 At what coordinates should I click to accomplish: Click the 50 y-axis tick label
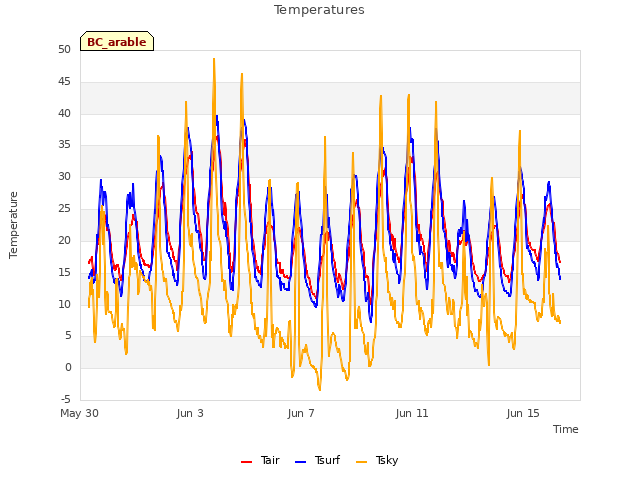64,49
